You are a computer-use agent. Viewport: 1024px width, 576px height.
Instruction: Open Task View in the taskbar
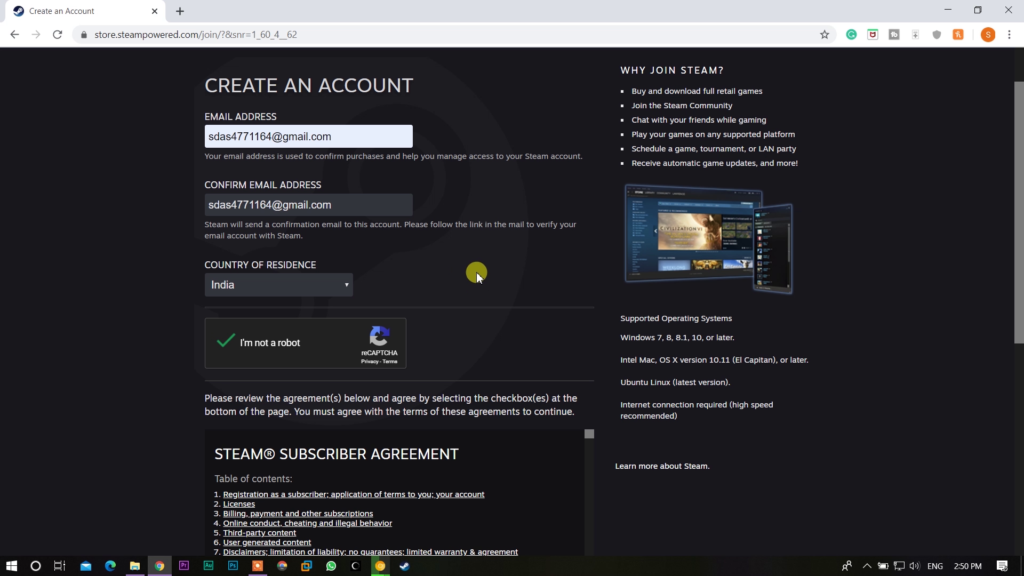point(59,566)
